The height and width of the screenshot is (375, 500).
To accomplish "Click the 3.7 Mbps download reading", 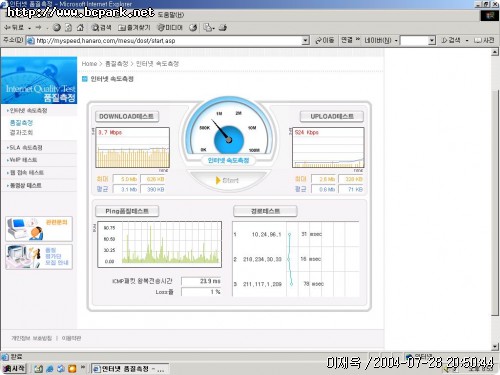I will click(110, 133).
